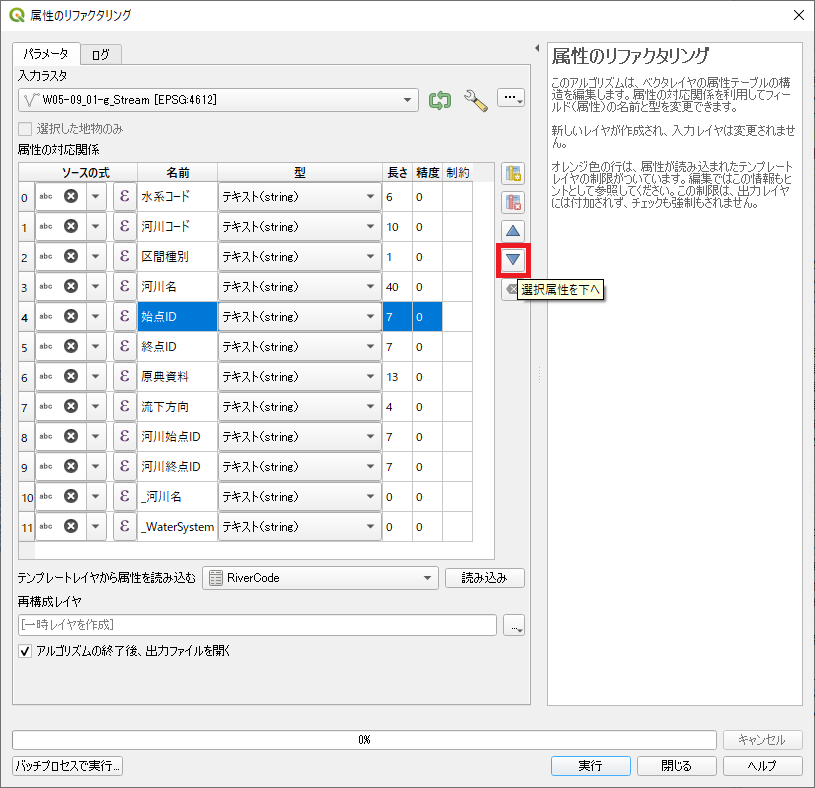
Task: Open RiverCode template layer dropdown
Action: pyautogui.click(x=428, y=577)
